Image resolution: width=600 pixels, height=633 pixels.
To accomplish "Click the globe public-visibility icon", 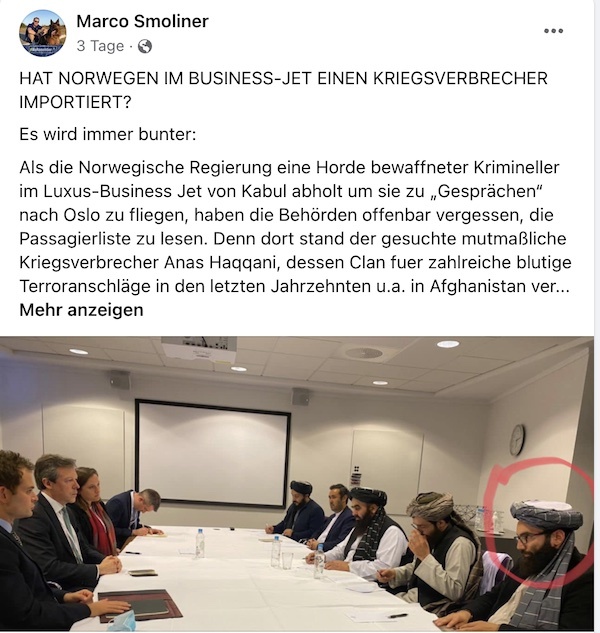I will pos(145,46).
